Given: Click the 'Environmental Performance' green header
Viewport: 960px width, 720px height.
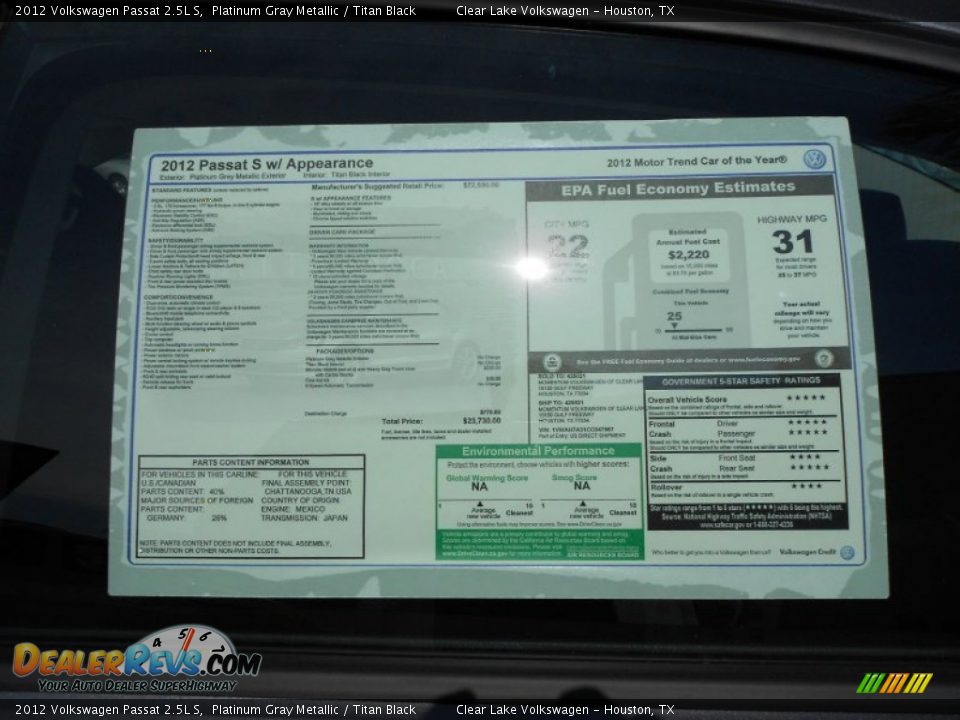Looking at the screenshot, I should (x=538, y=451).
